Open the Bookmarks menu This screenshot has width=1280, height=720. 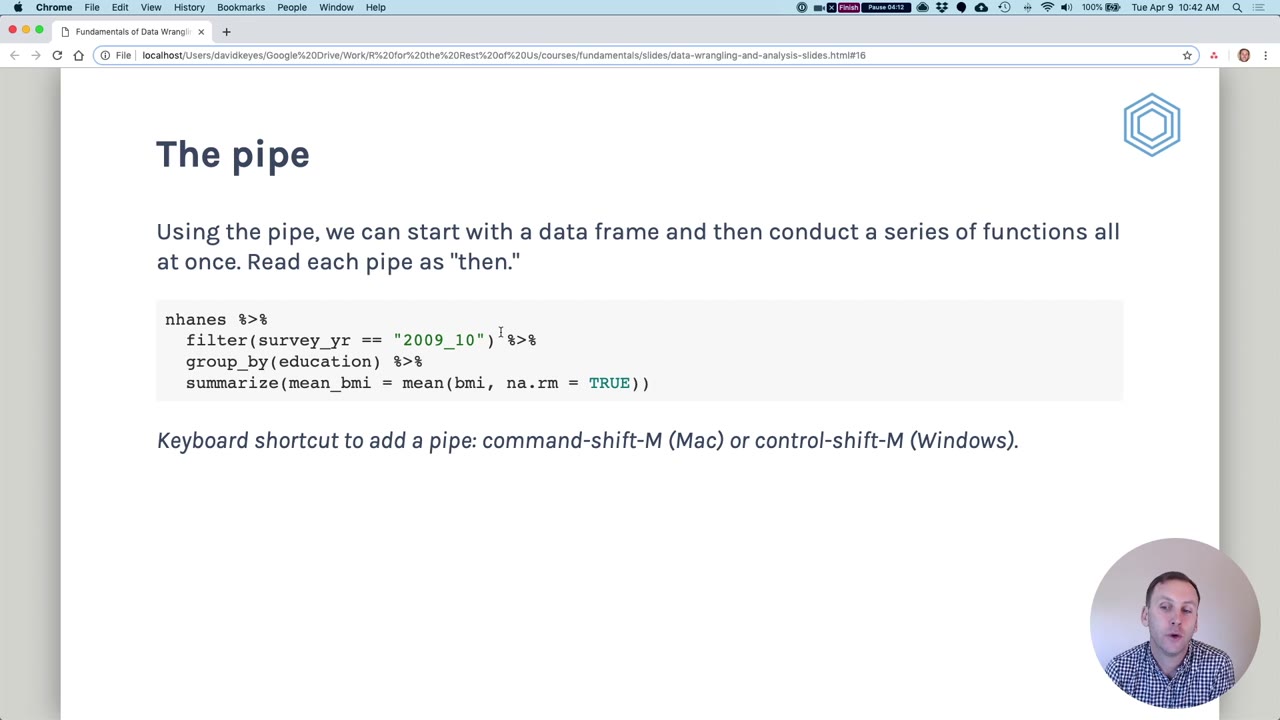pyautogui.click(x=241, y=7)
